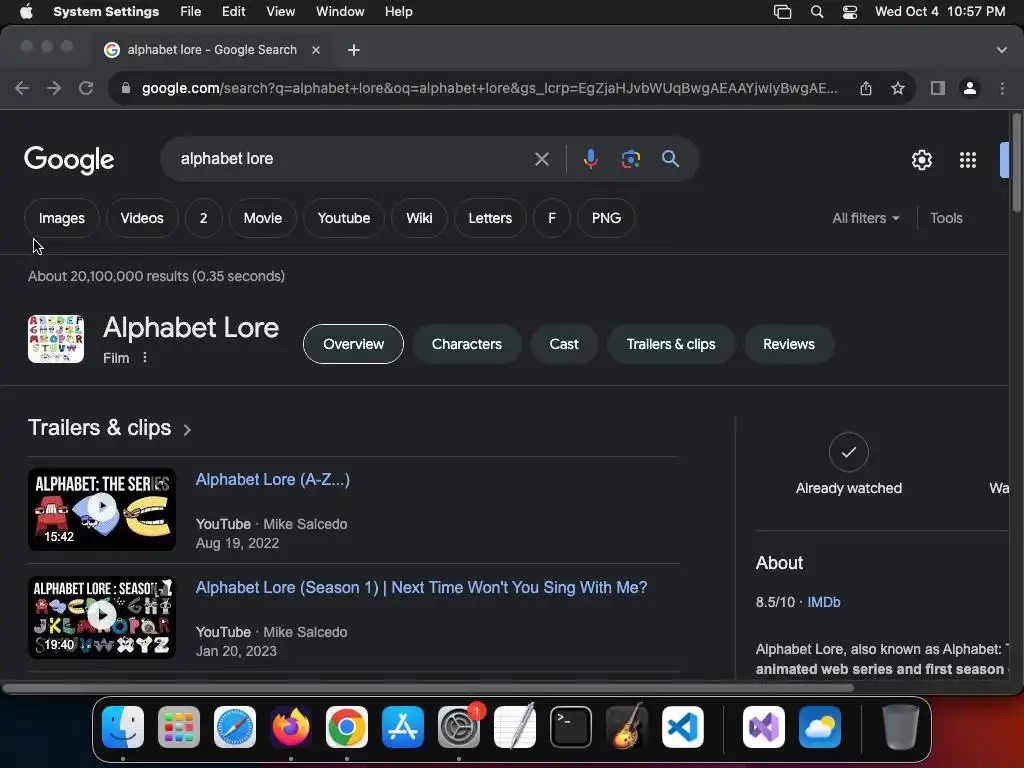Open the Chrome profile icon
This screenshot has width=1024, height=768.
tap(970, 88)
